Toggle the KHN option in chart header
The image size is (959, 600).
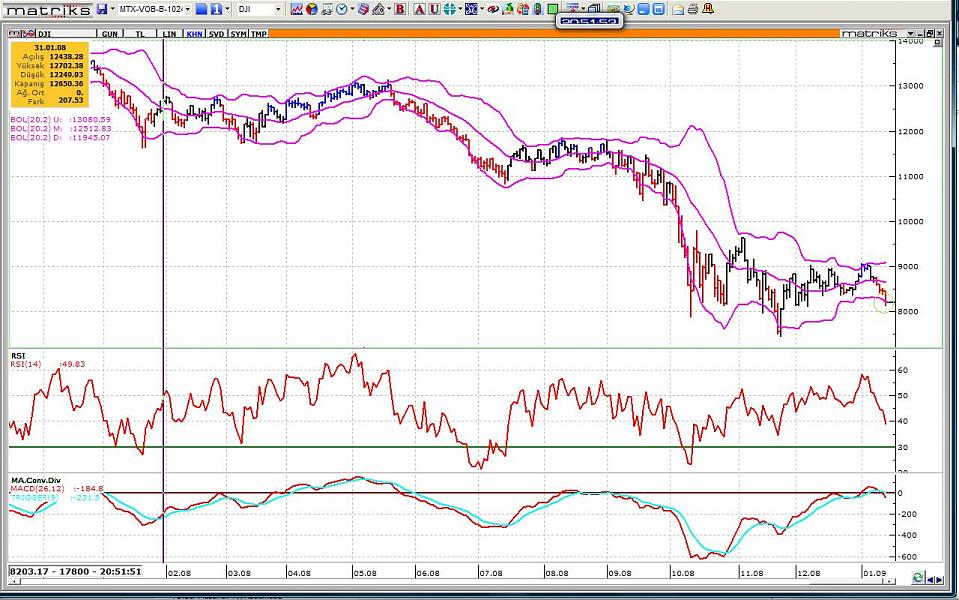(193, 33)
